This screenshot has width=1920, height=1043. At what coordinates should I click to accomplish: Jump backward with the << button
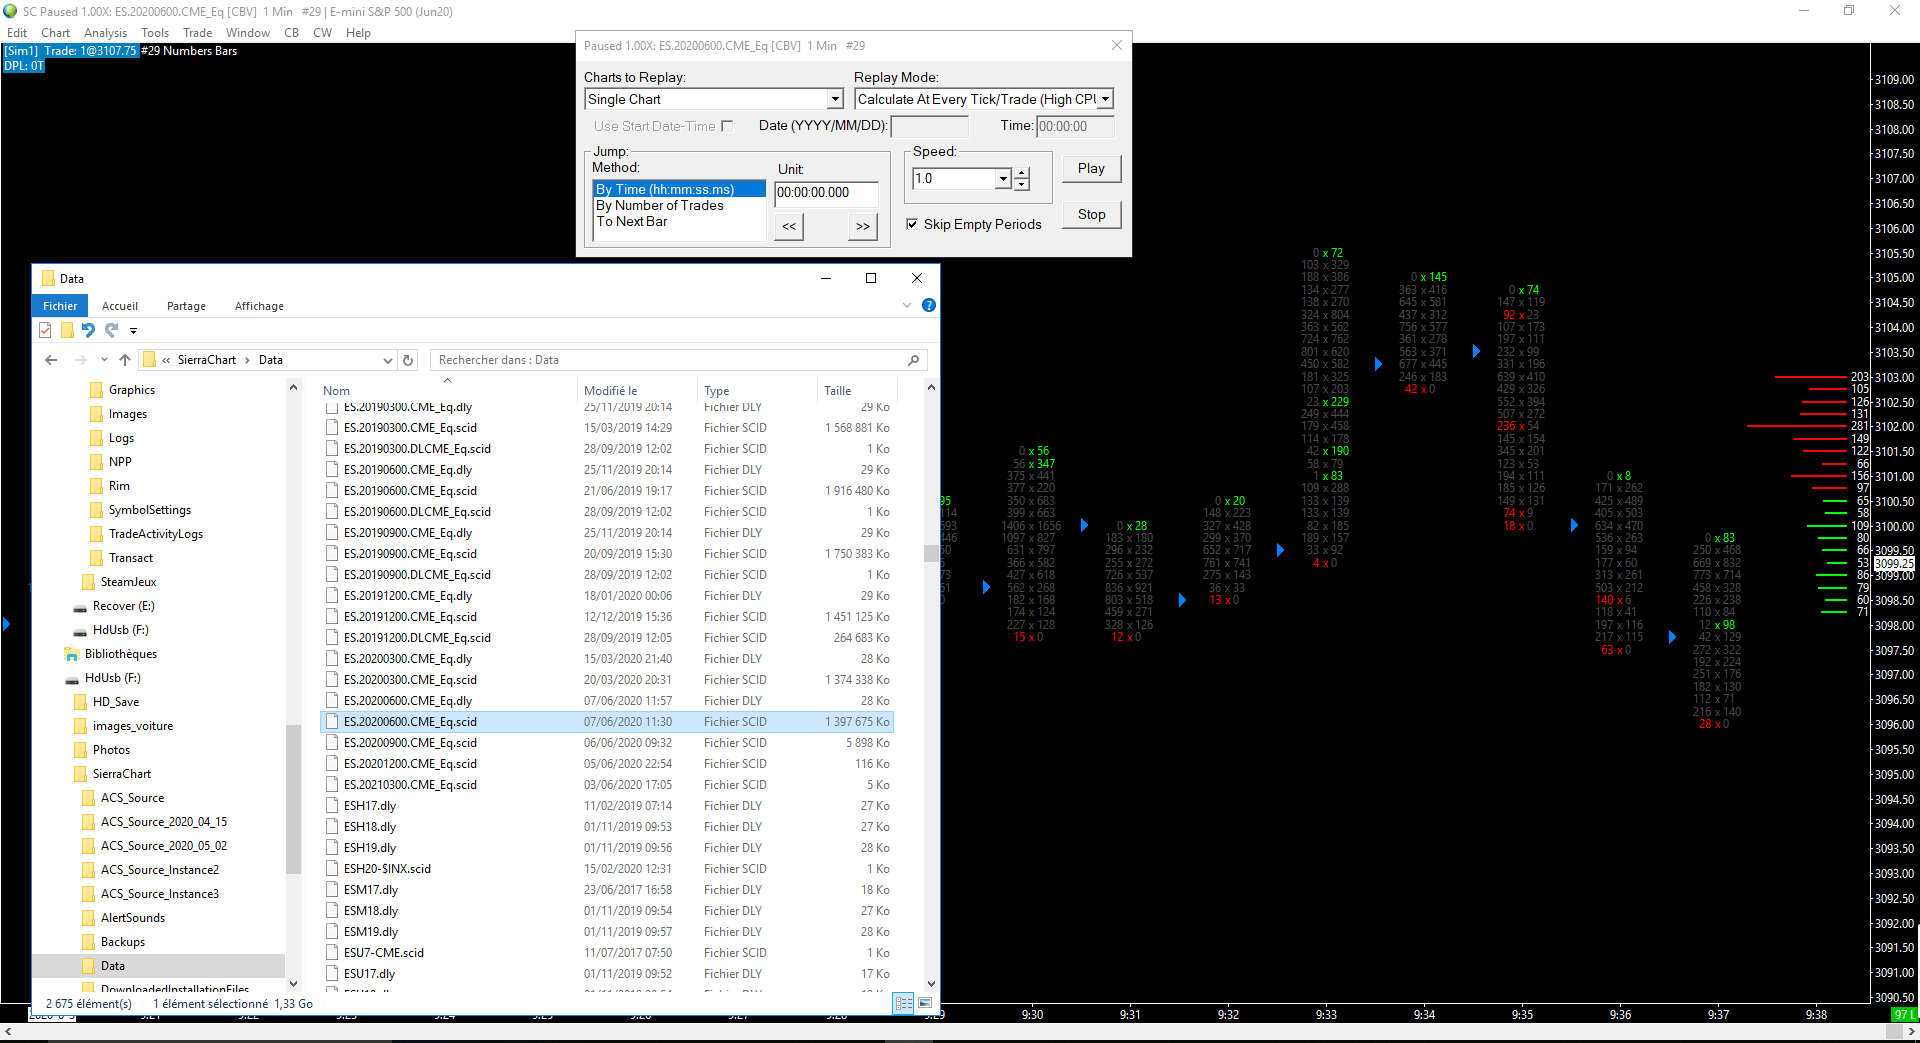pos(789,226)
